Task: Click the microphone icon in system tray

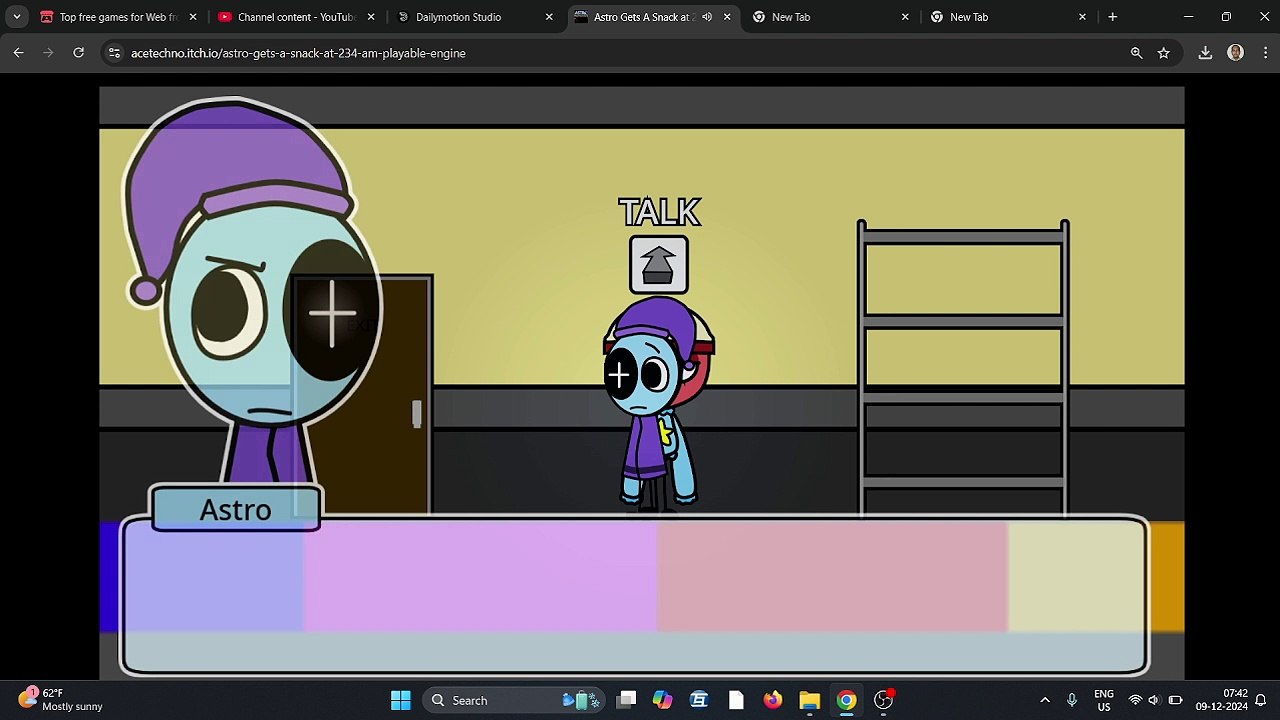Action: pos(1072,700)
